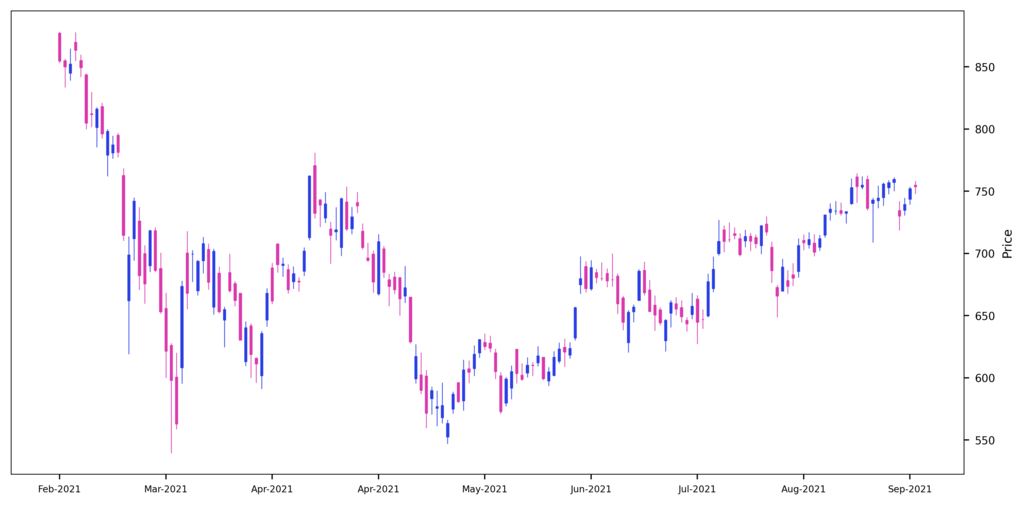Select the 700 price tick label
Viewport: 1024px width, 505px height.
point(984,254)
